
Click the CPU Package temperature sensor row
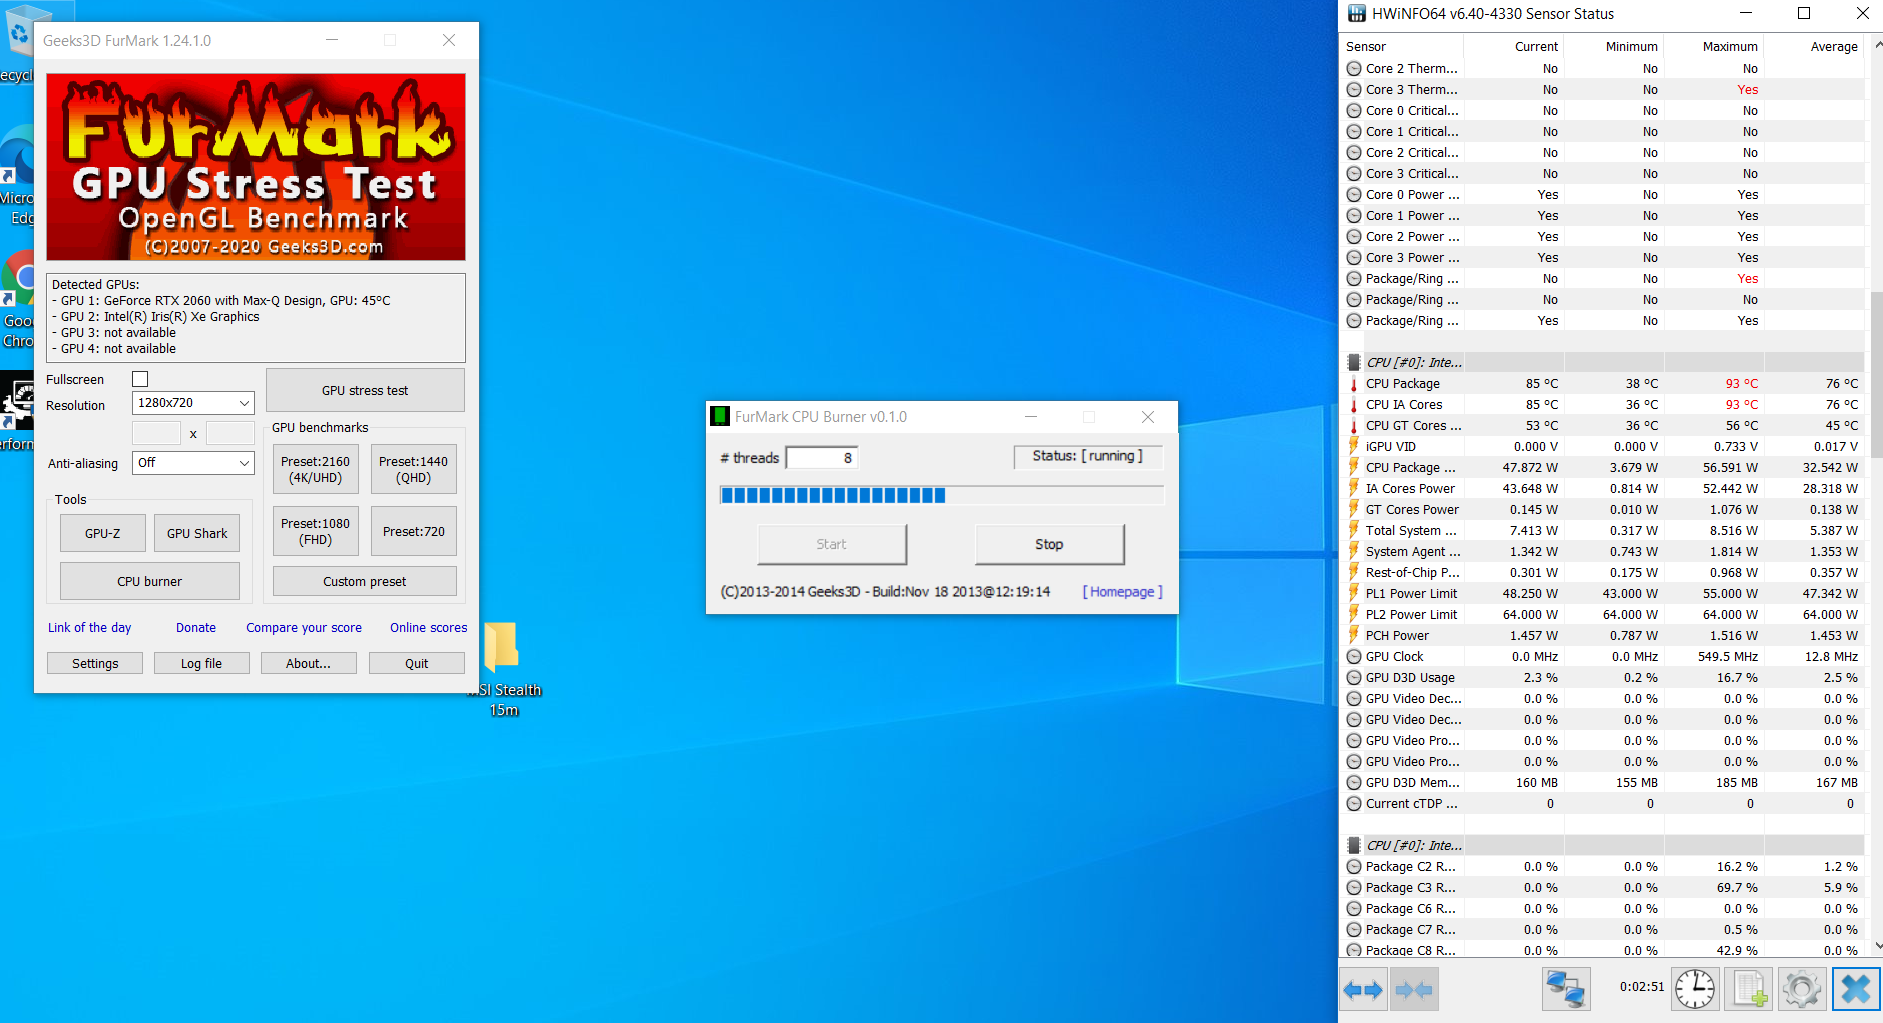pyautogui.click(x=1403, y=384)
